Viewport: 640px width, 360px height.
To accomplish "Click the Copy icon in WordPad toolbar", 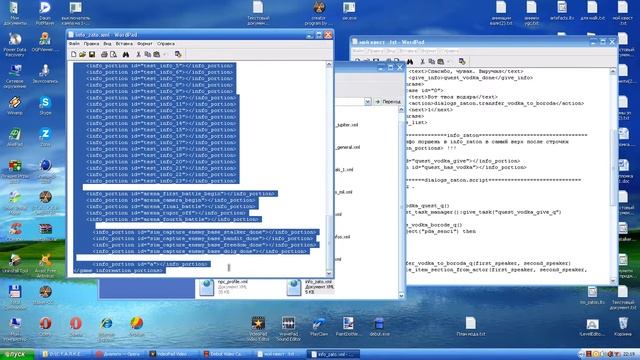I will coord(147,54).
